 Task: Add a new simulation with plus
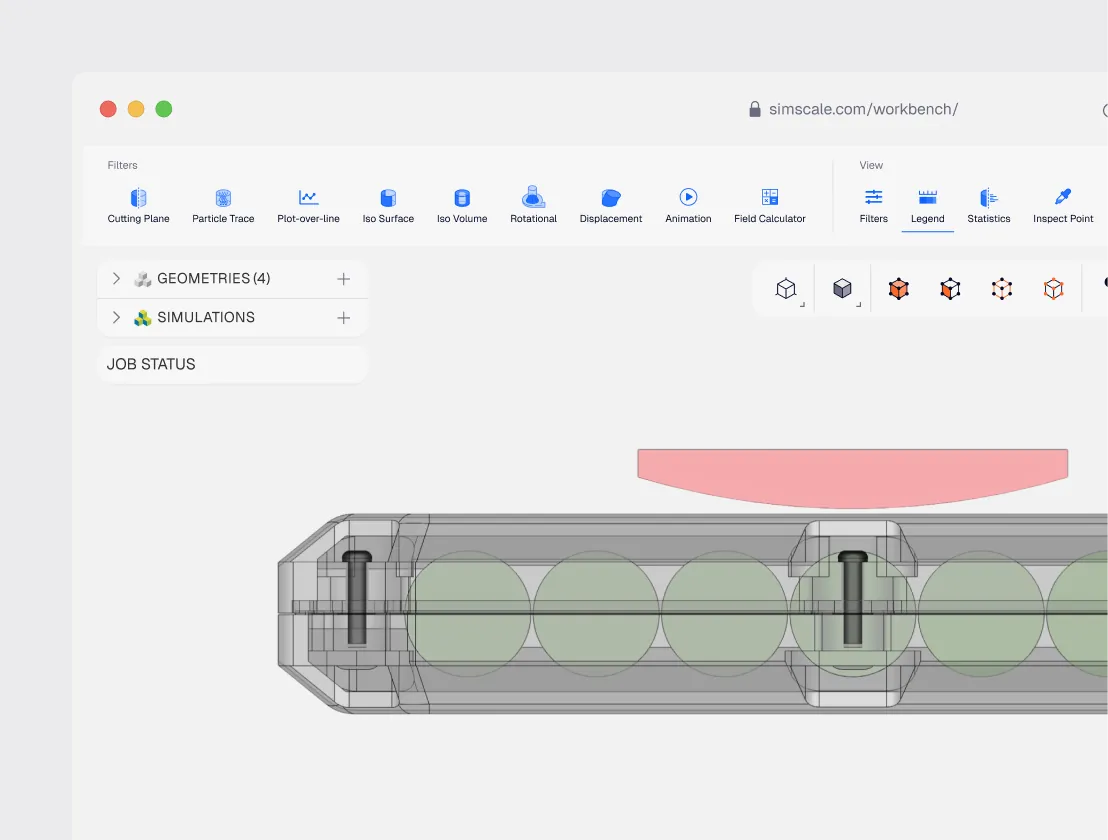(343, 318)
